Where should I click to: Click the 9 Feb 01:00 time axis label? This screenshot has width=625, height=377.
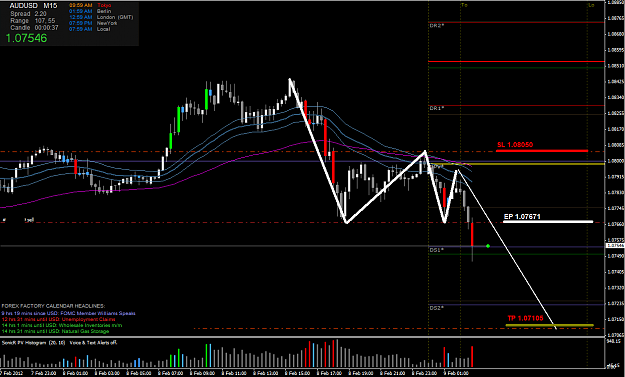pyautogui.click(x=456, y=373)
